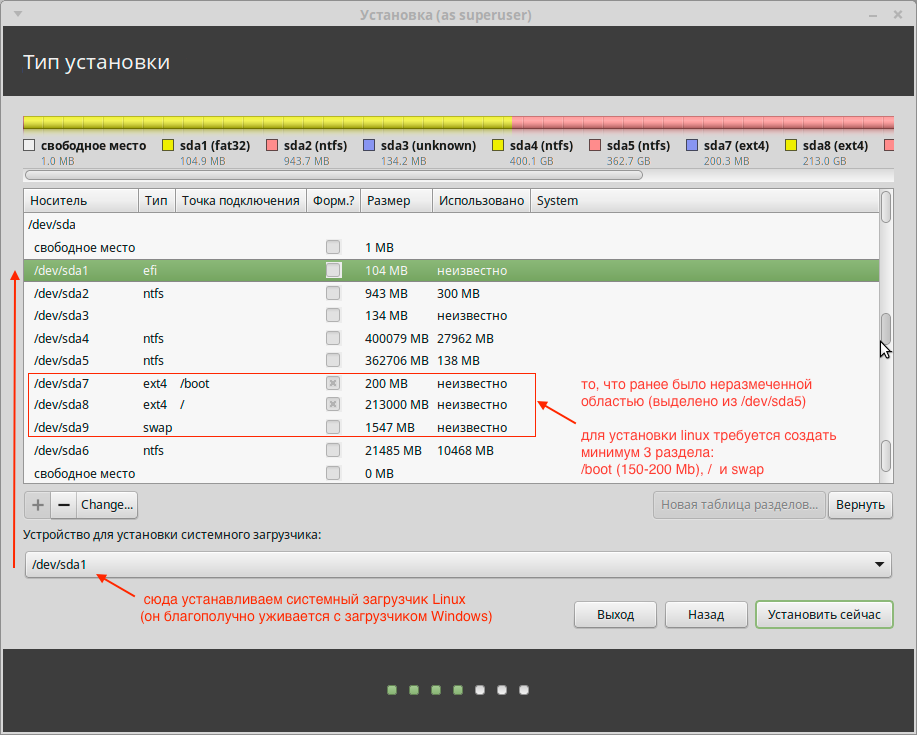Screen dimensions: 917x735
Task: Click the sda7 (ext4) blue legend swatch
Action: (692, 145)
